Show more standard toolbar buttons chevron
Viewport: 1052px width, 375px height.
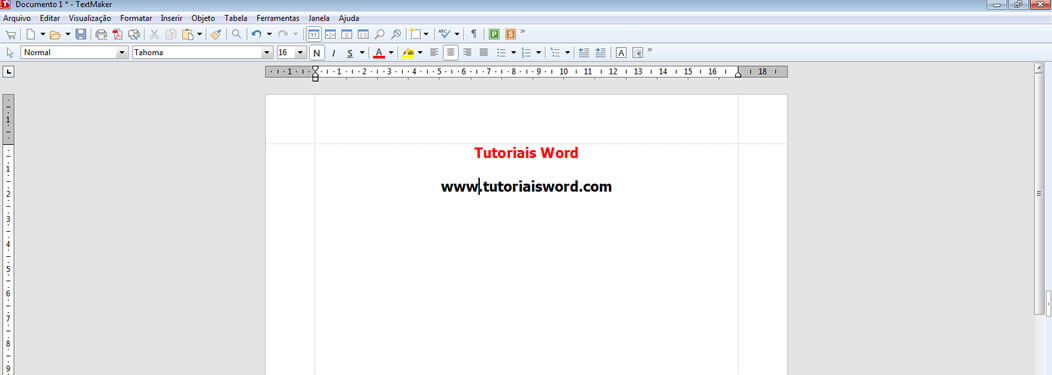[523, 32]
